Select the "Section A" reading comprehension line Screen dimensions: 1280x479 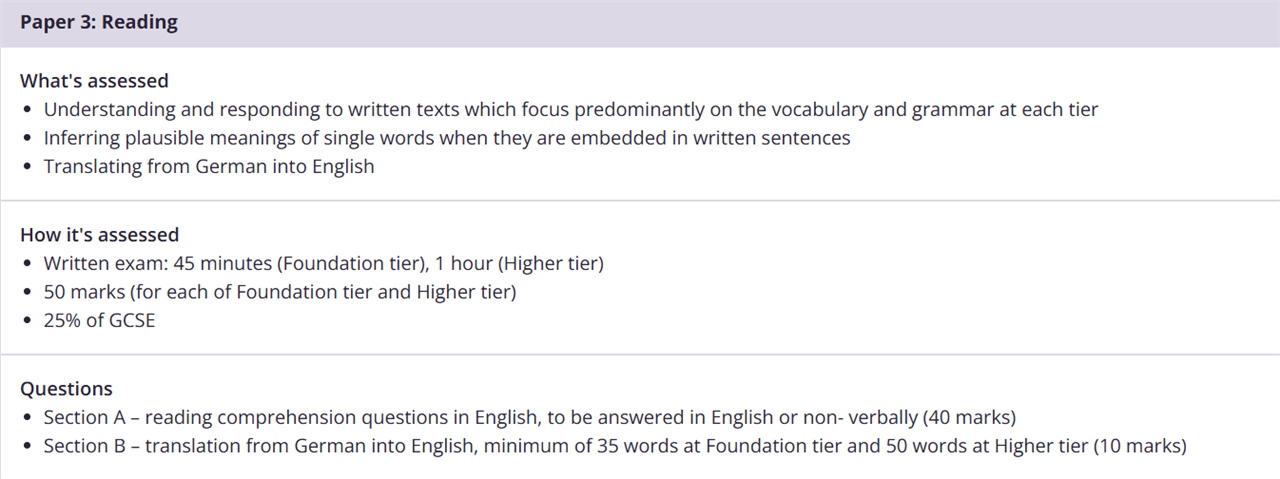530,417
